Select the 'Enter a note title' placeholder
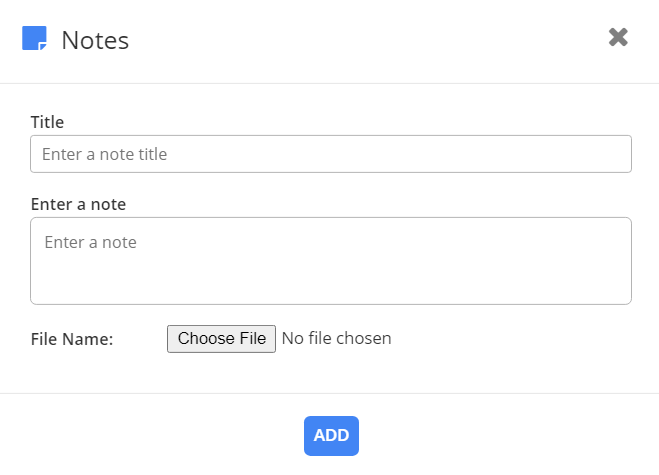Screen dimensions: 659x475 coord(104,154)
